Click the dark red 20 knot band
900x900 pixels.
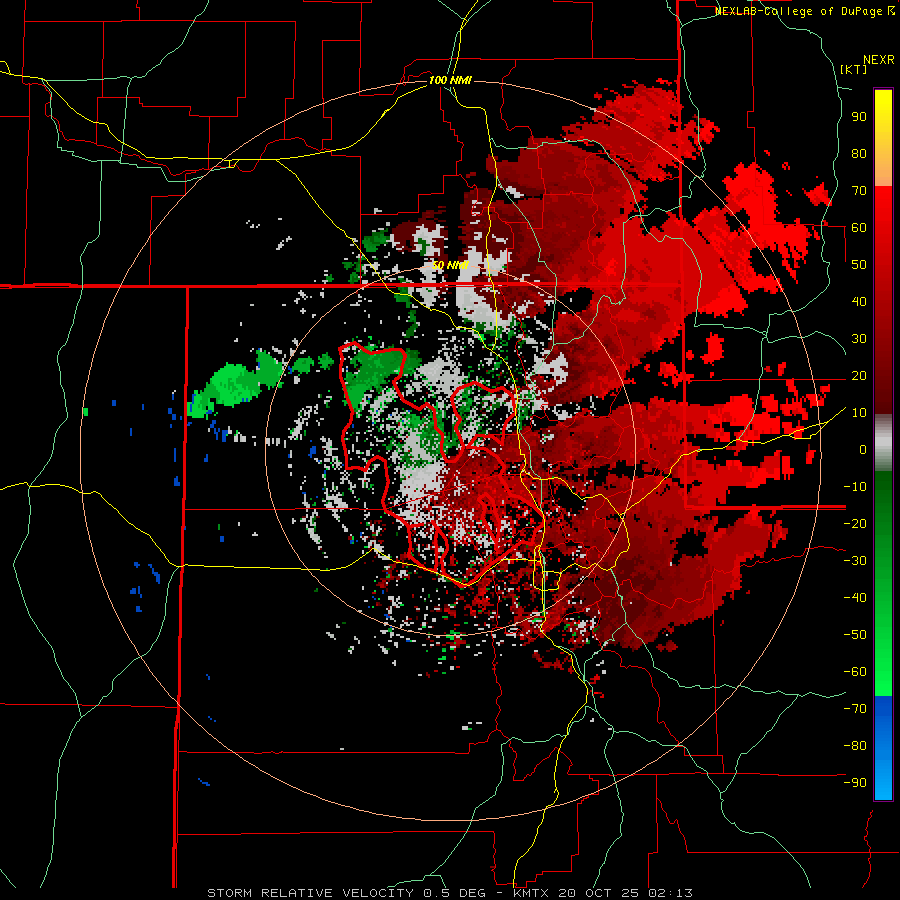pyautogui.click(x=883, y=375)
